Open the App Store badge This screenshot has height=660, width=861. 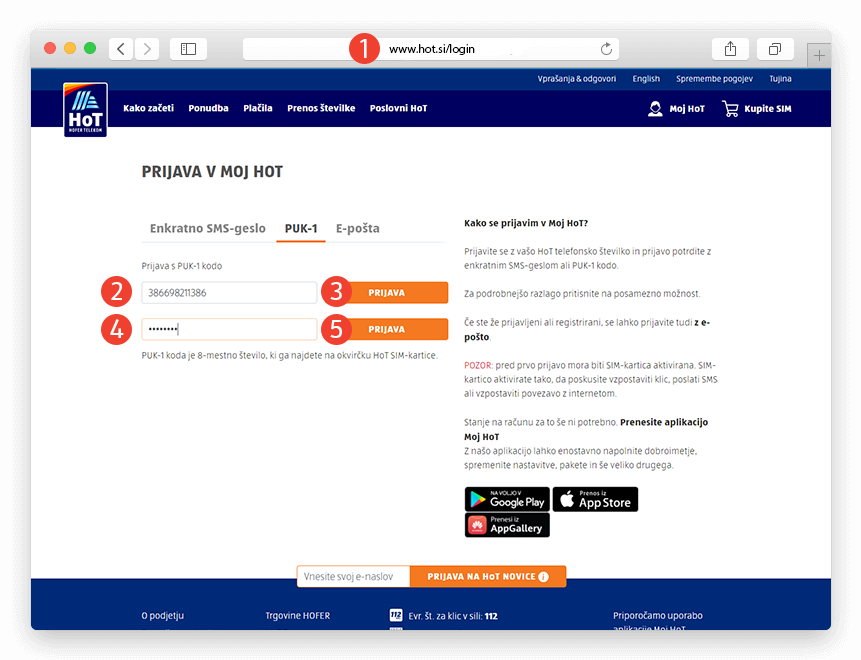(x=595, y=499)
